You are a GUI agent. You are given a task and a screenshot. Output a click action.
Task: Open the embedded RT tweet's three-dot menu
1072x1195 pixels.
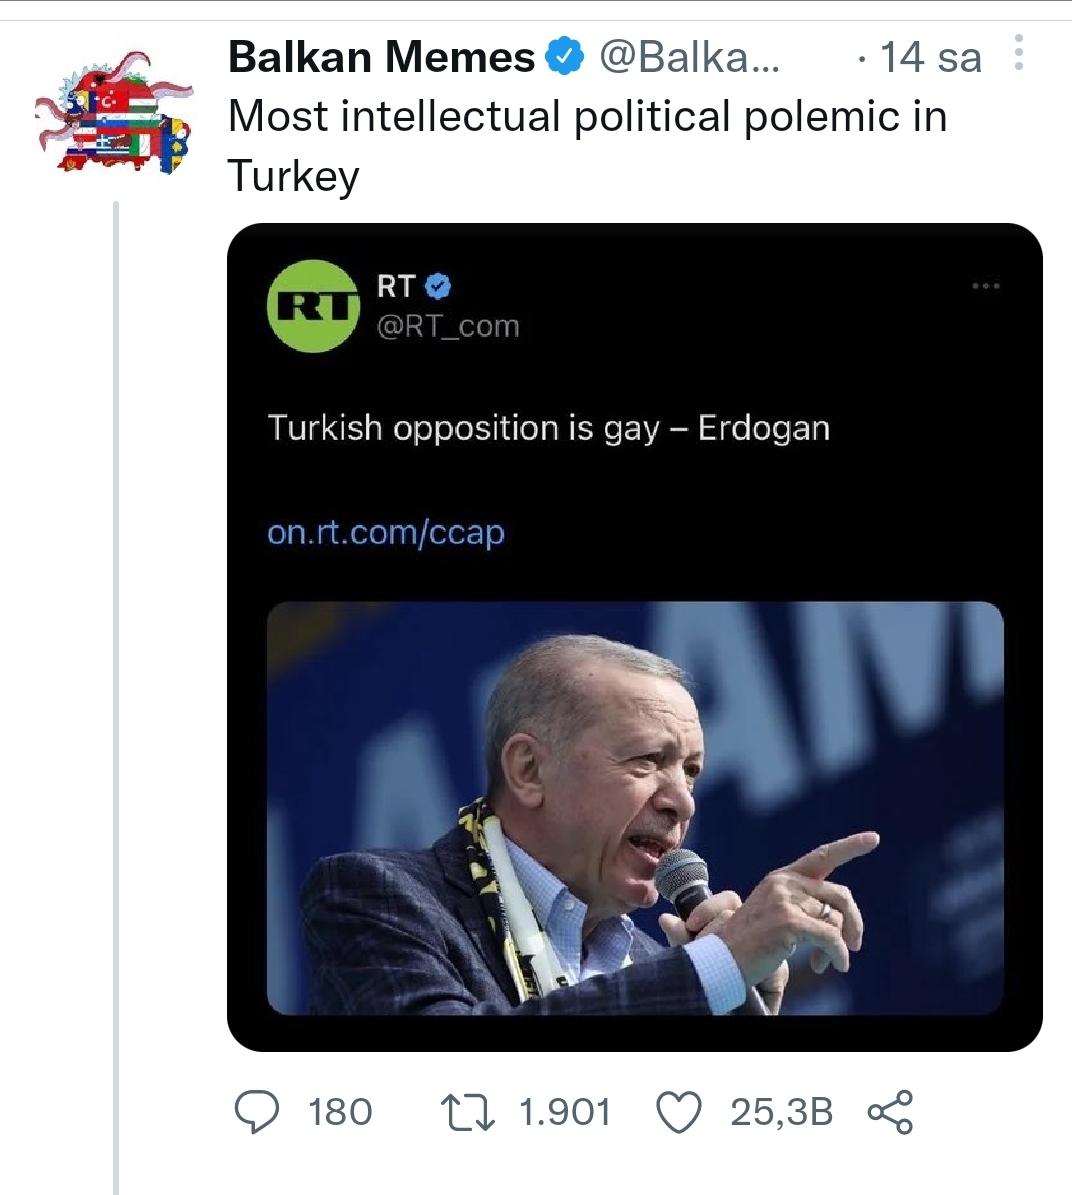(x=985, y=287)
